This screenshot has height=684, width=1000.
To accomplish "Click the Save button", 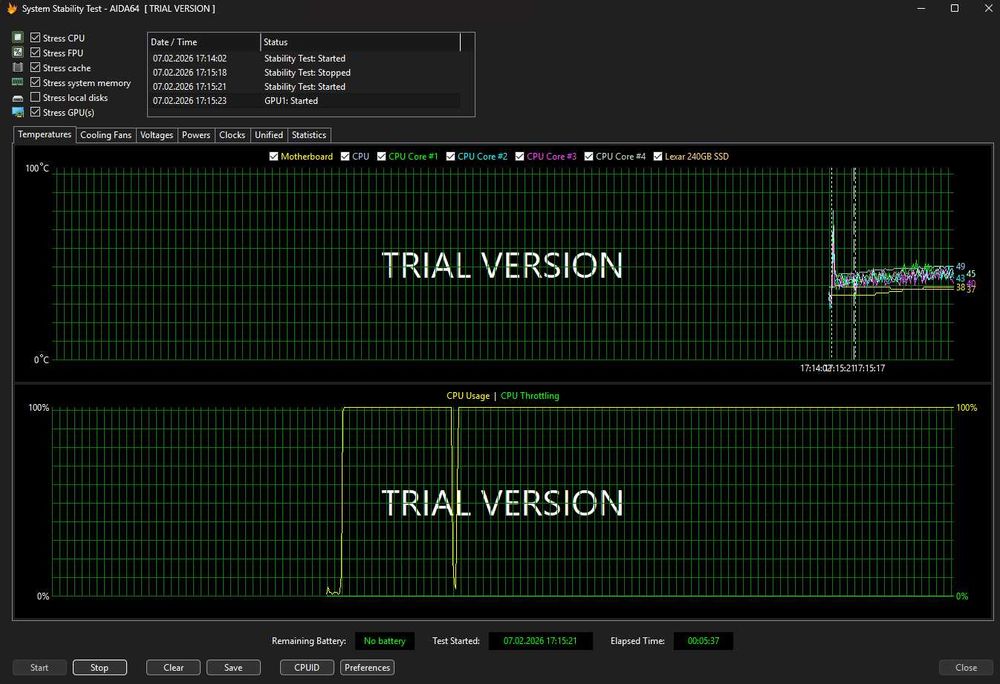I will 233,667.
